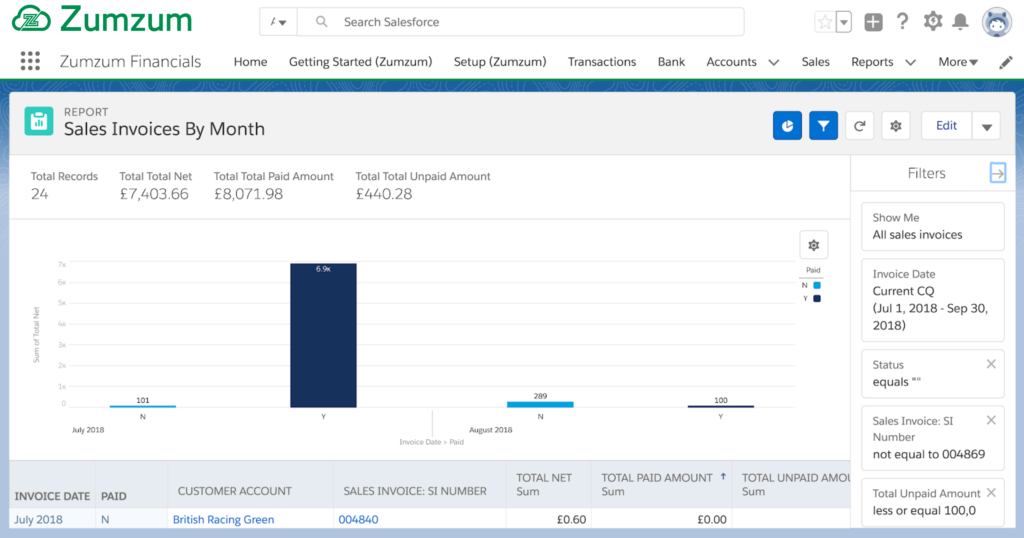
Task: Open the notifications bell
Action: [961, 22]
